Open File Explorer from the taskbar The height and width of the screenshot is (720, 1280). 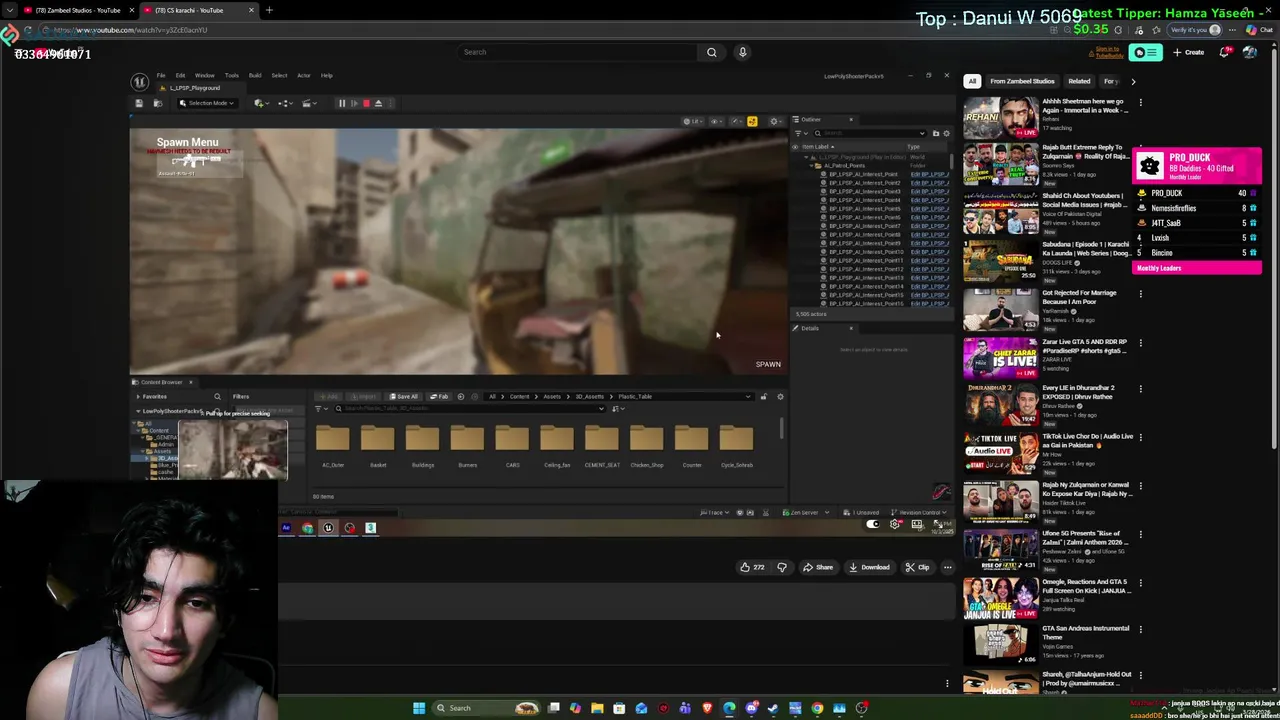pos(597,708)
